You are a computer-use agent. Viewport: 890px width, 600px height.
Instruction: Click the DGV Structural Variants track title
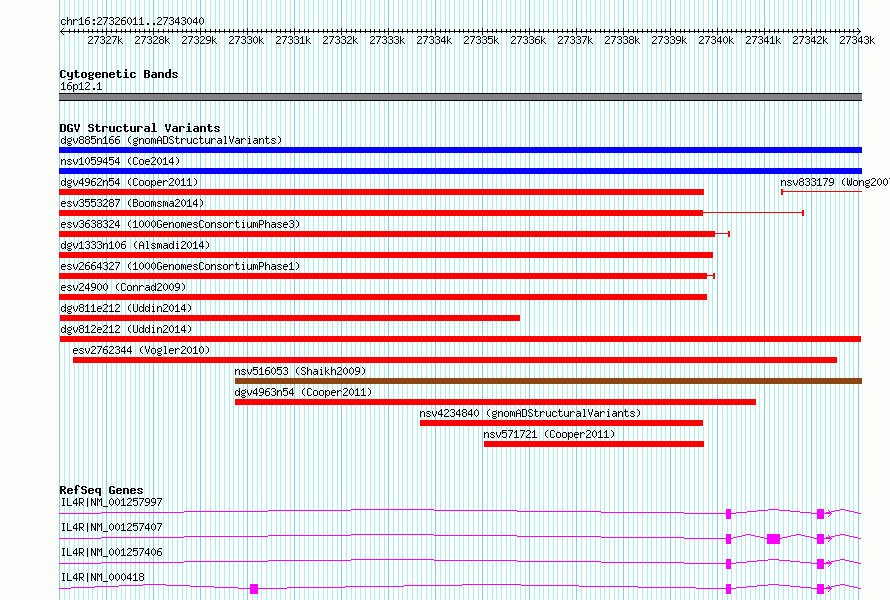tap(140, 128)
